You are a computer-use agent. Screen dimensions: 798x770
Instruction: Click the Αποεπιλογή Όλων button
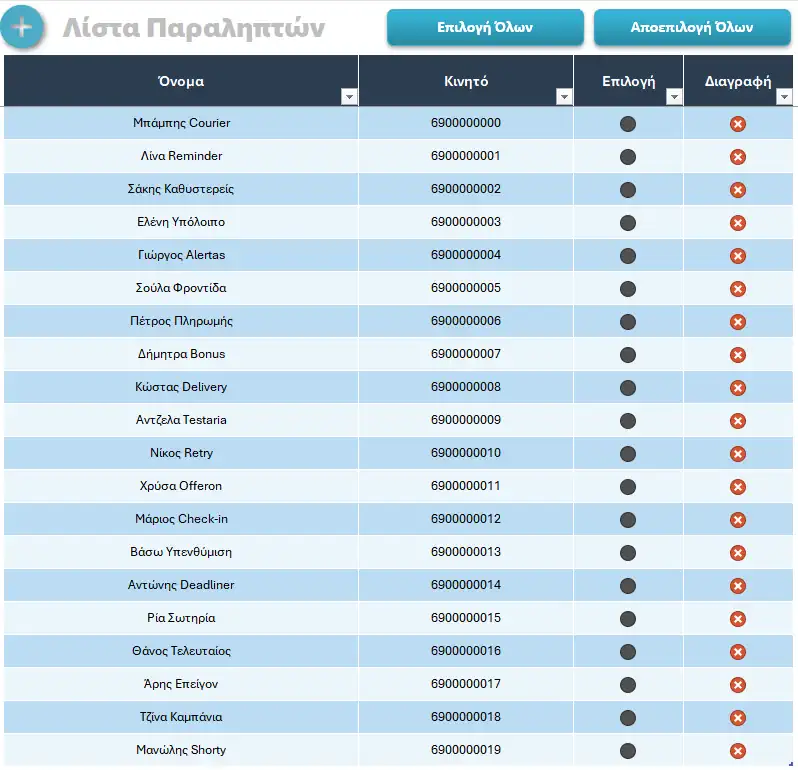tap(692, 27)
